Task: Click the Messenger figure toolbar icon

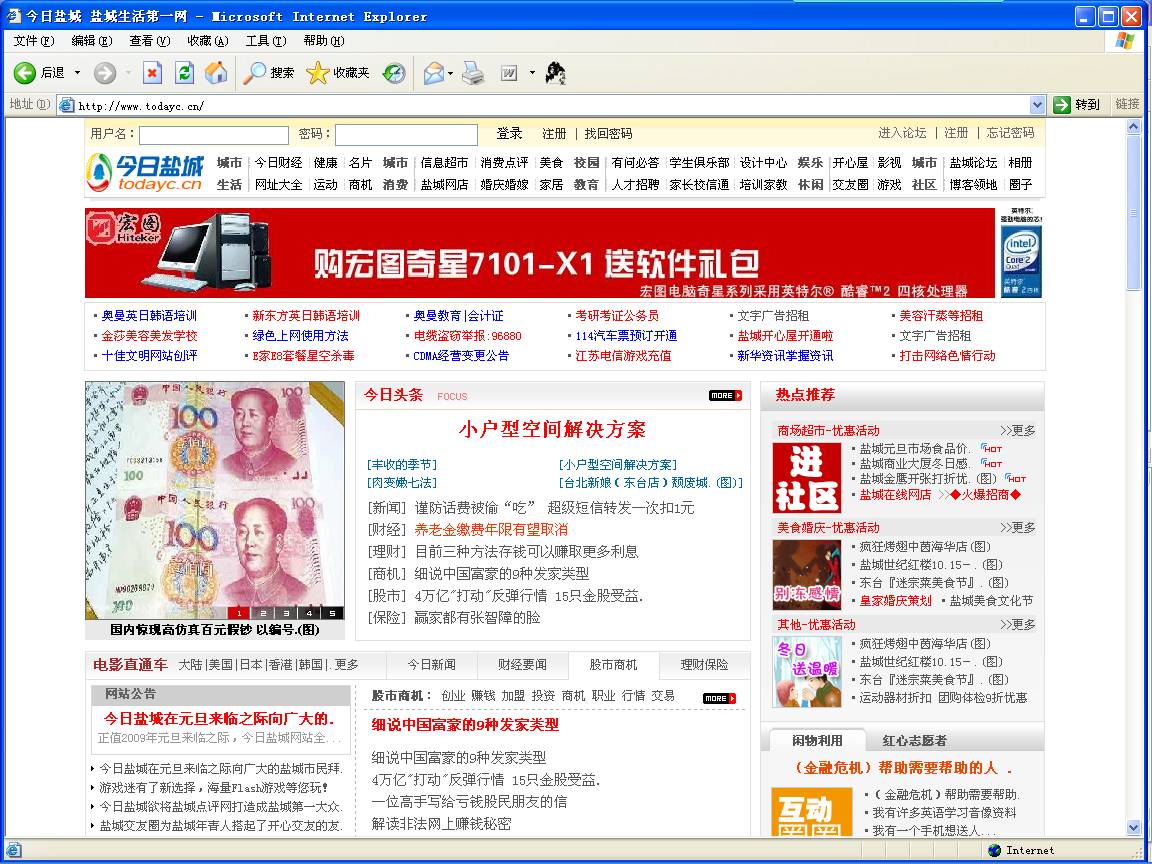Action: (x=555, y=73)
